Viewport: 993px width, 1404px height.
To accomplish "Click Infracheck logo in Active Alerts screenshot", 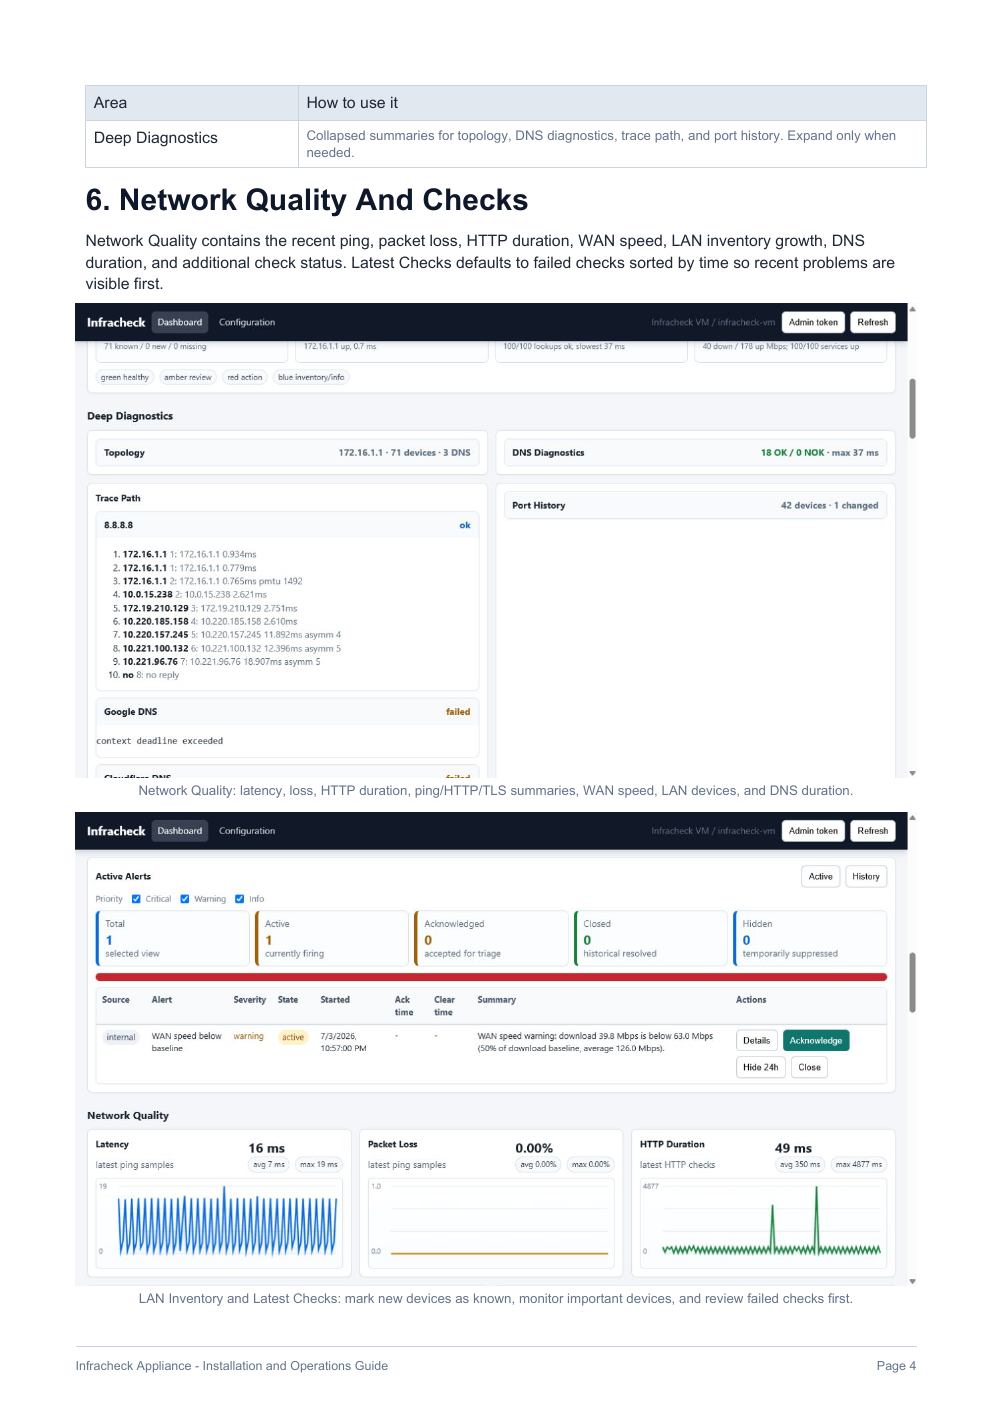I will click(116, 831).
